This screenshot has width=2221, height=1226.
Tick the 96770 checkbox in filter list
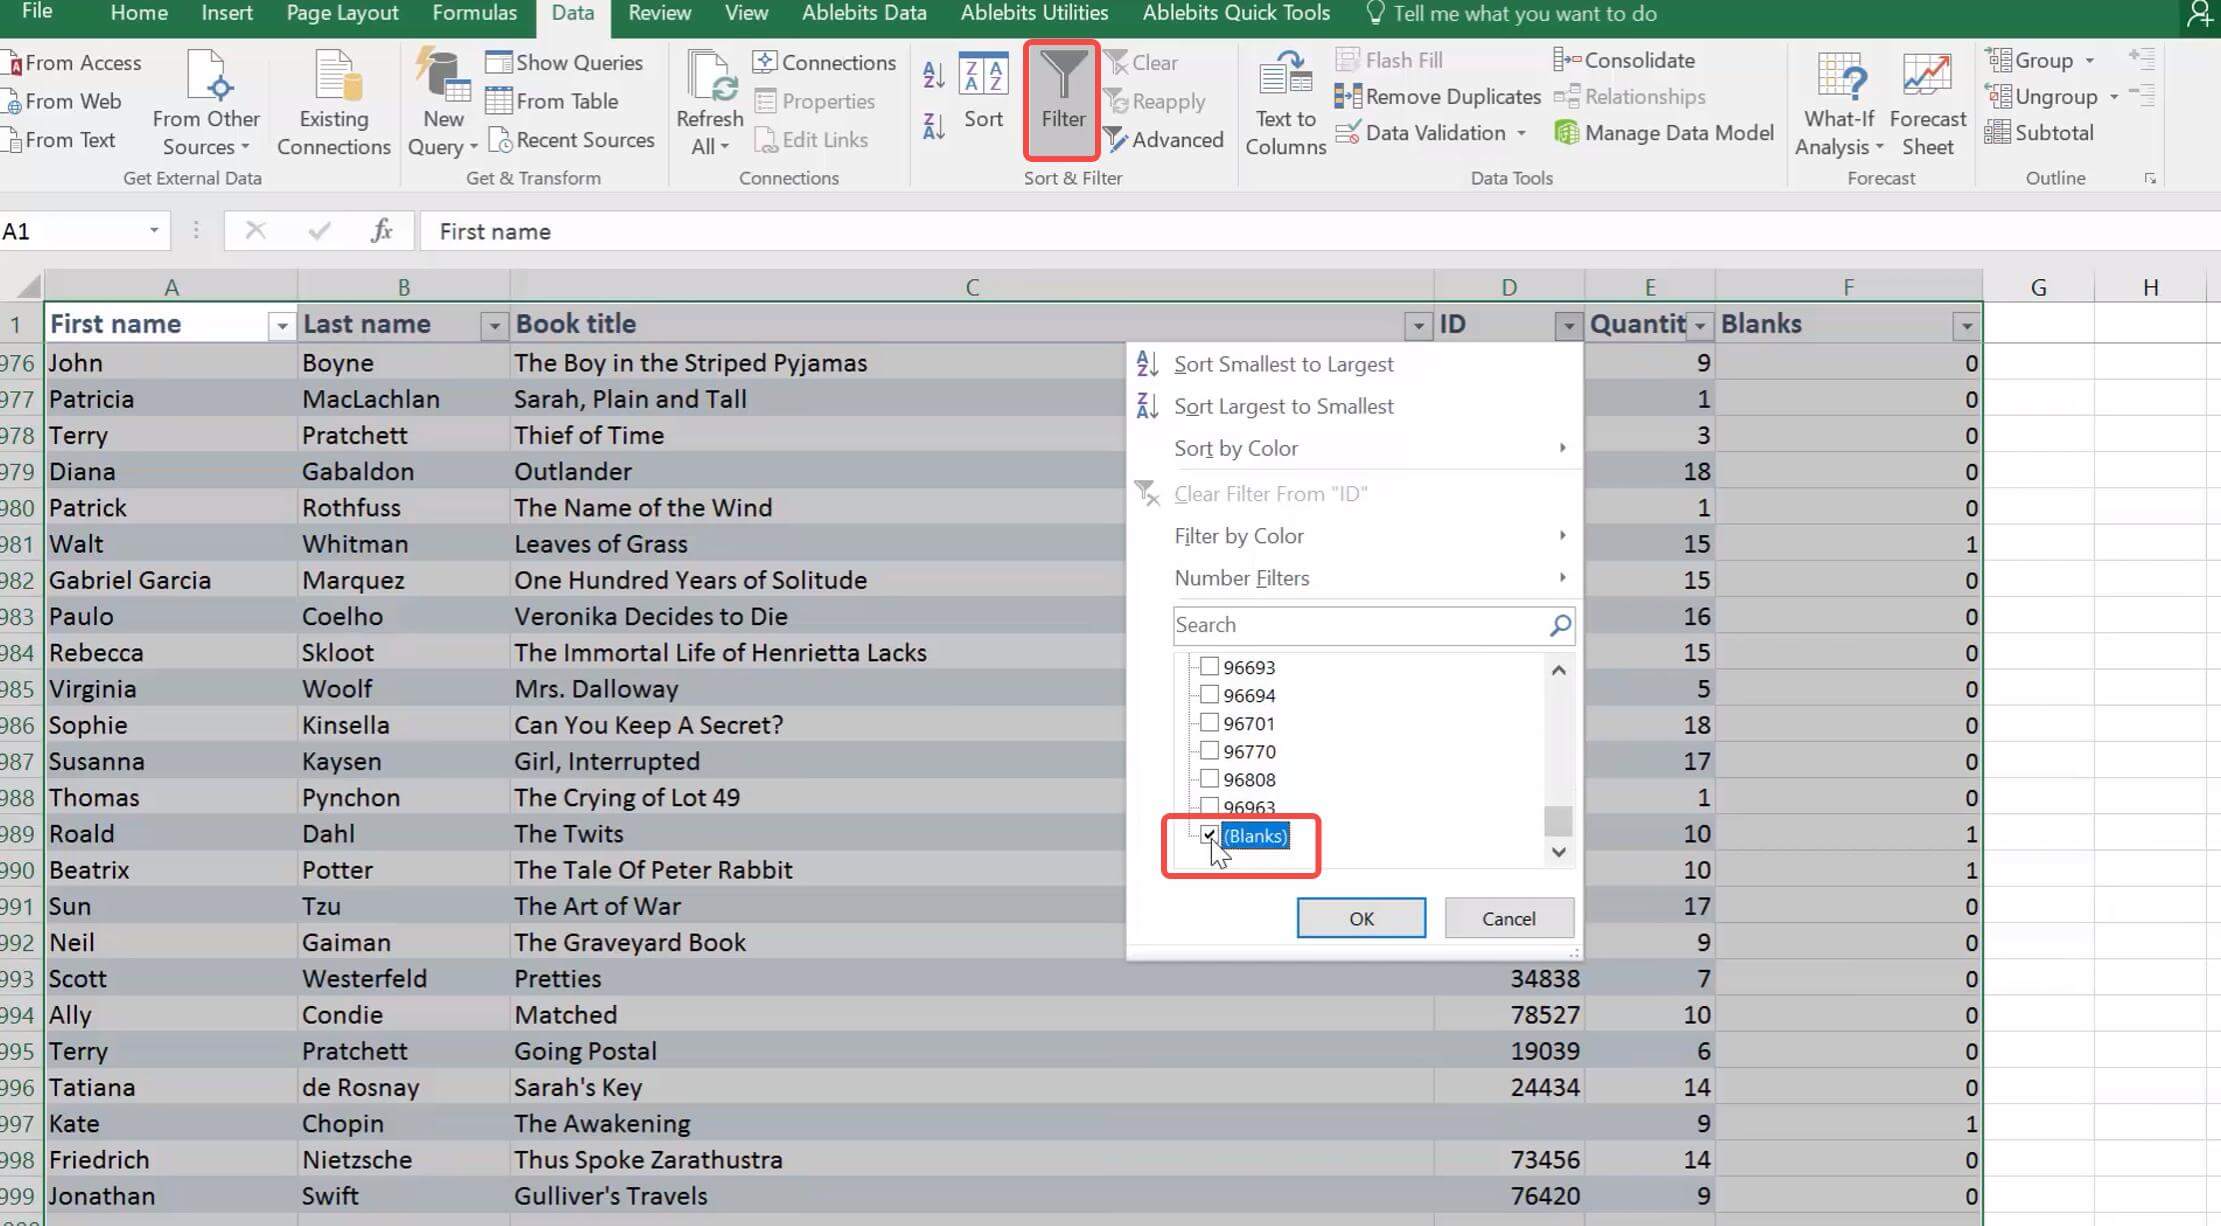pyautogui.click(x=1209, y=751)
